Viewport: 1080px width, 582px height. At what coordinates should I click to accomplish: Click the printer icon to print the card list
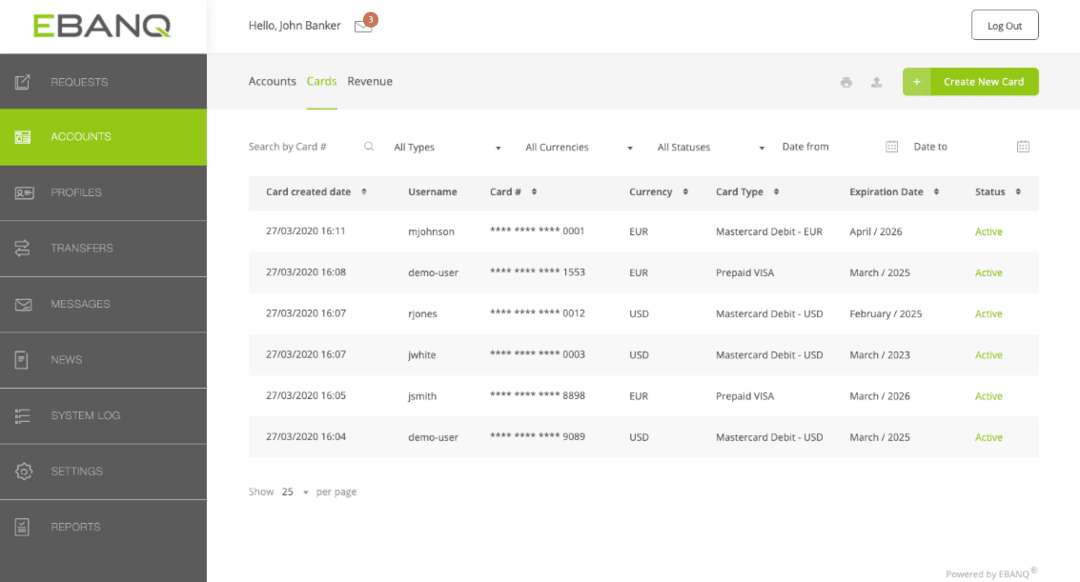coord(846,82)
